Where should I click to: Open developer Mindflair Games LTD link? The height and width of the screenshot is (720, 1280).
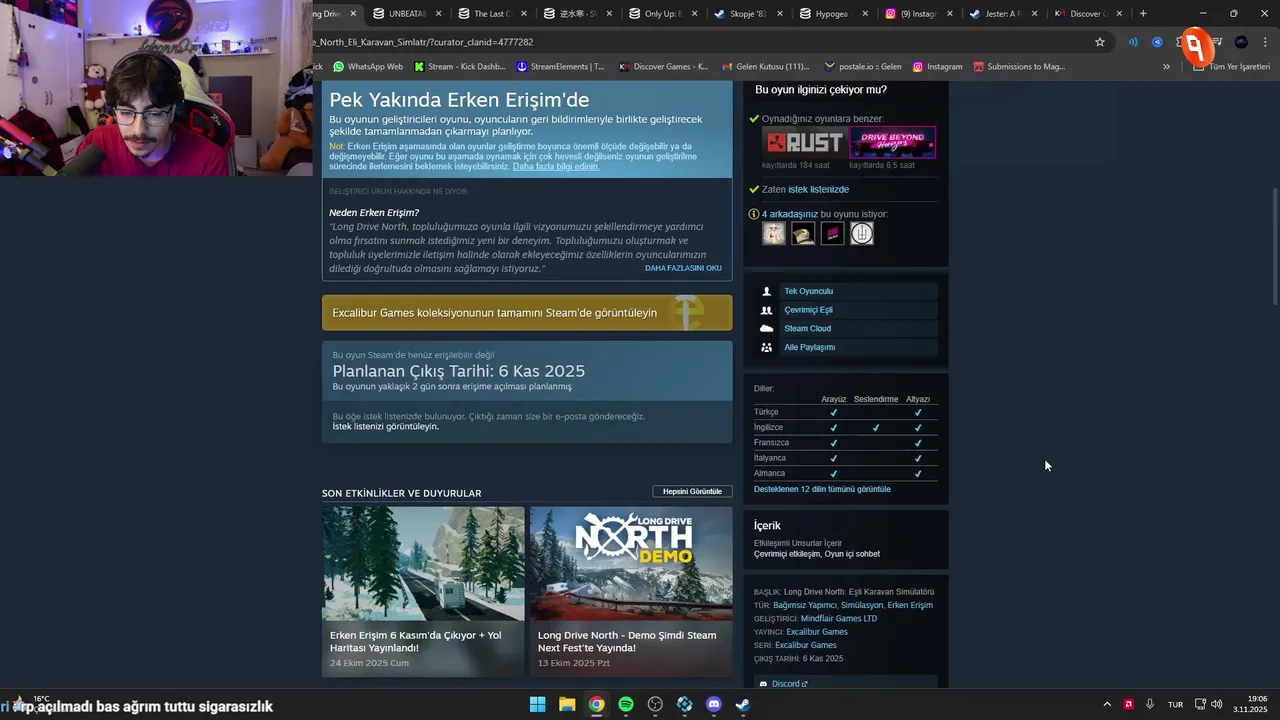pos(839,618)
